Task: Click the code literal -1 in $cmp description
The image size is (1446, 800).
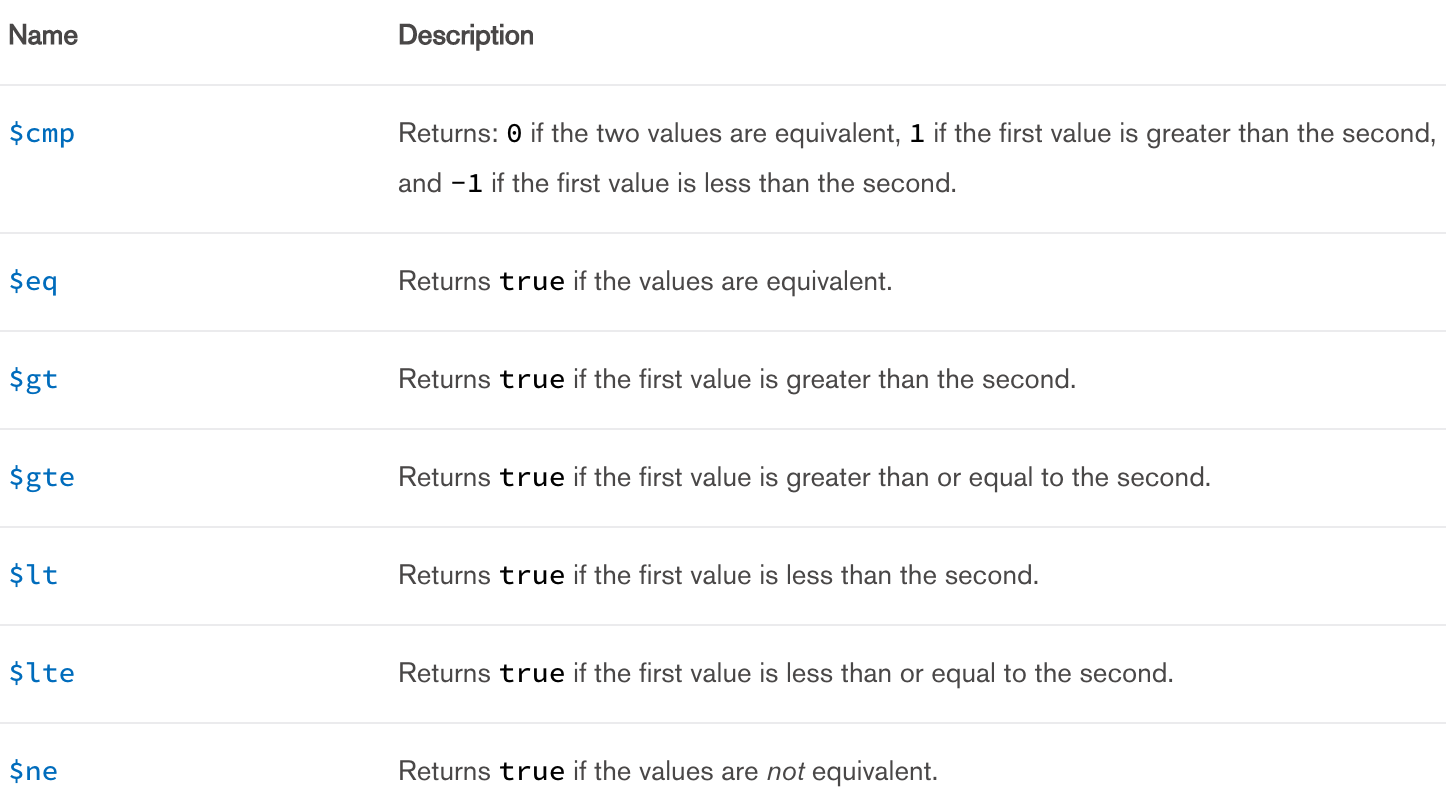Action: click(468, 183)
